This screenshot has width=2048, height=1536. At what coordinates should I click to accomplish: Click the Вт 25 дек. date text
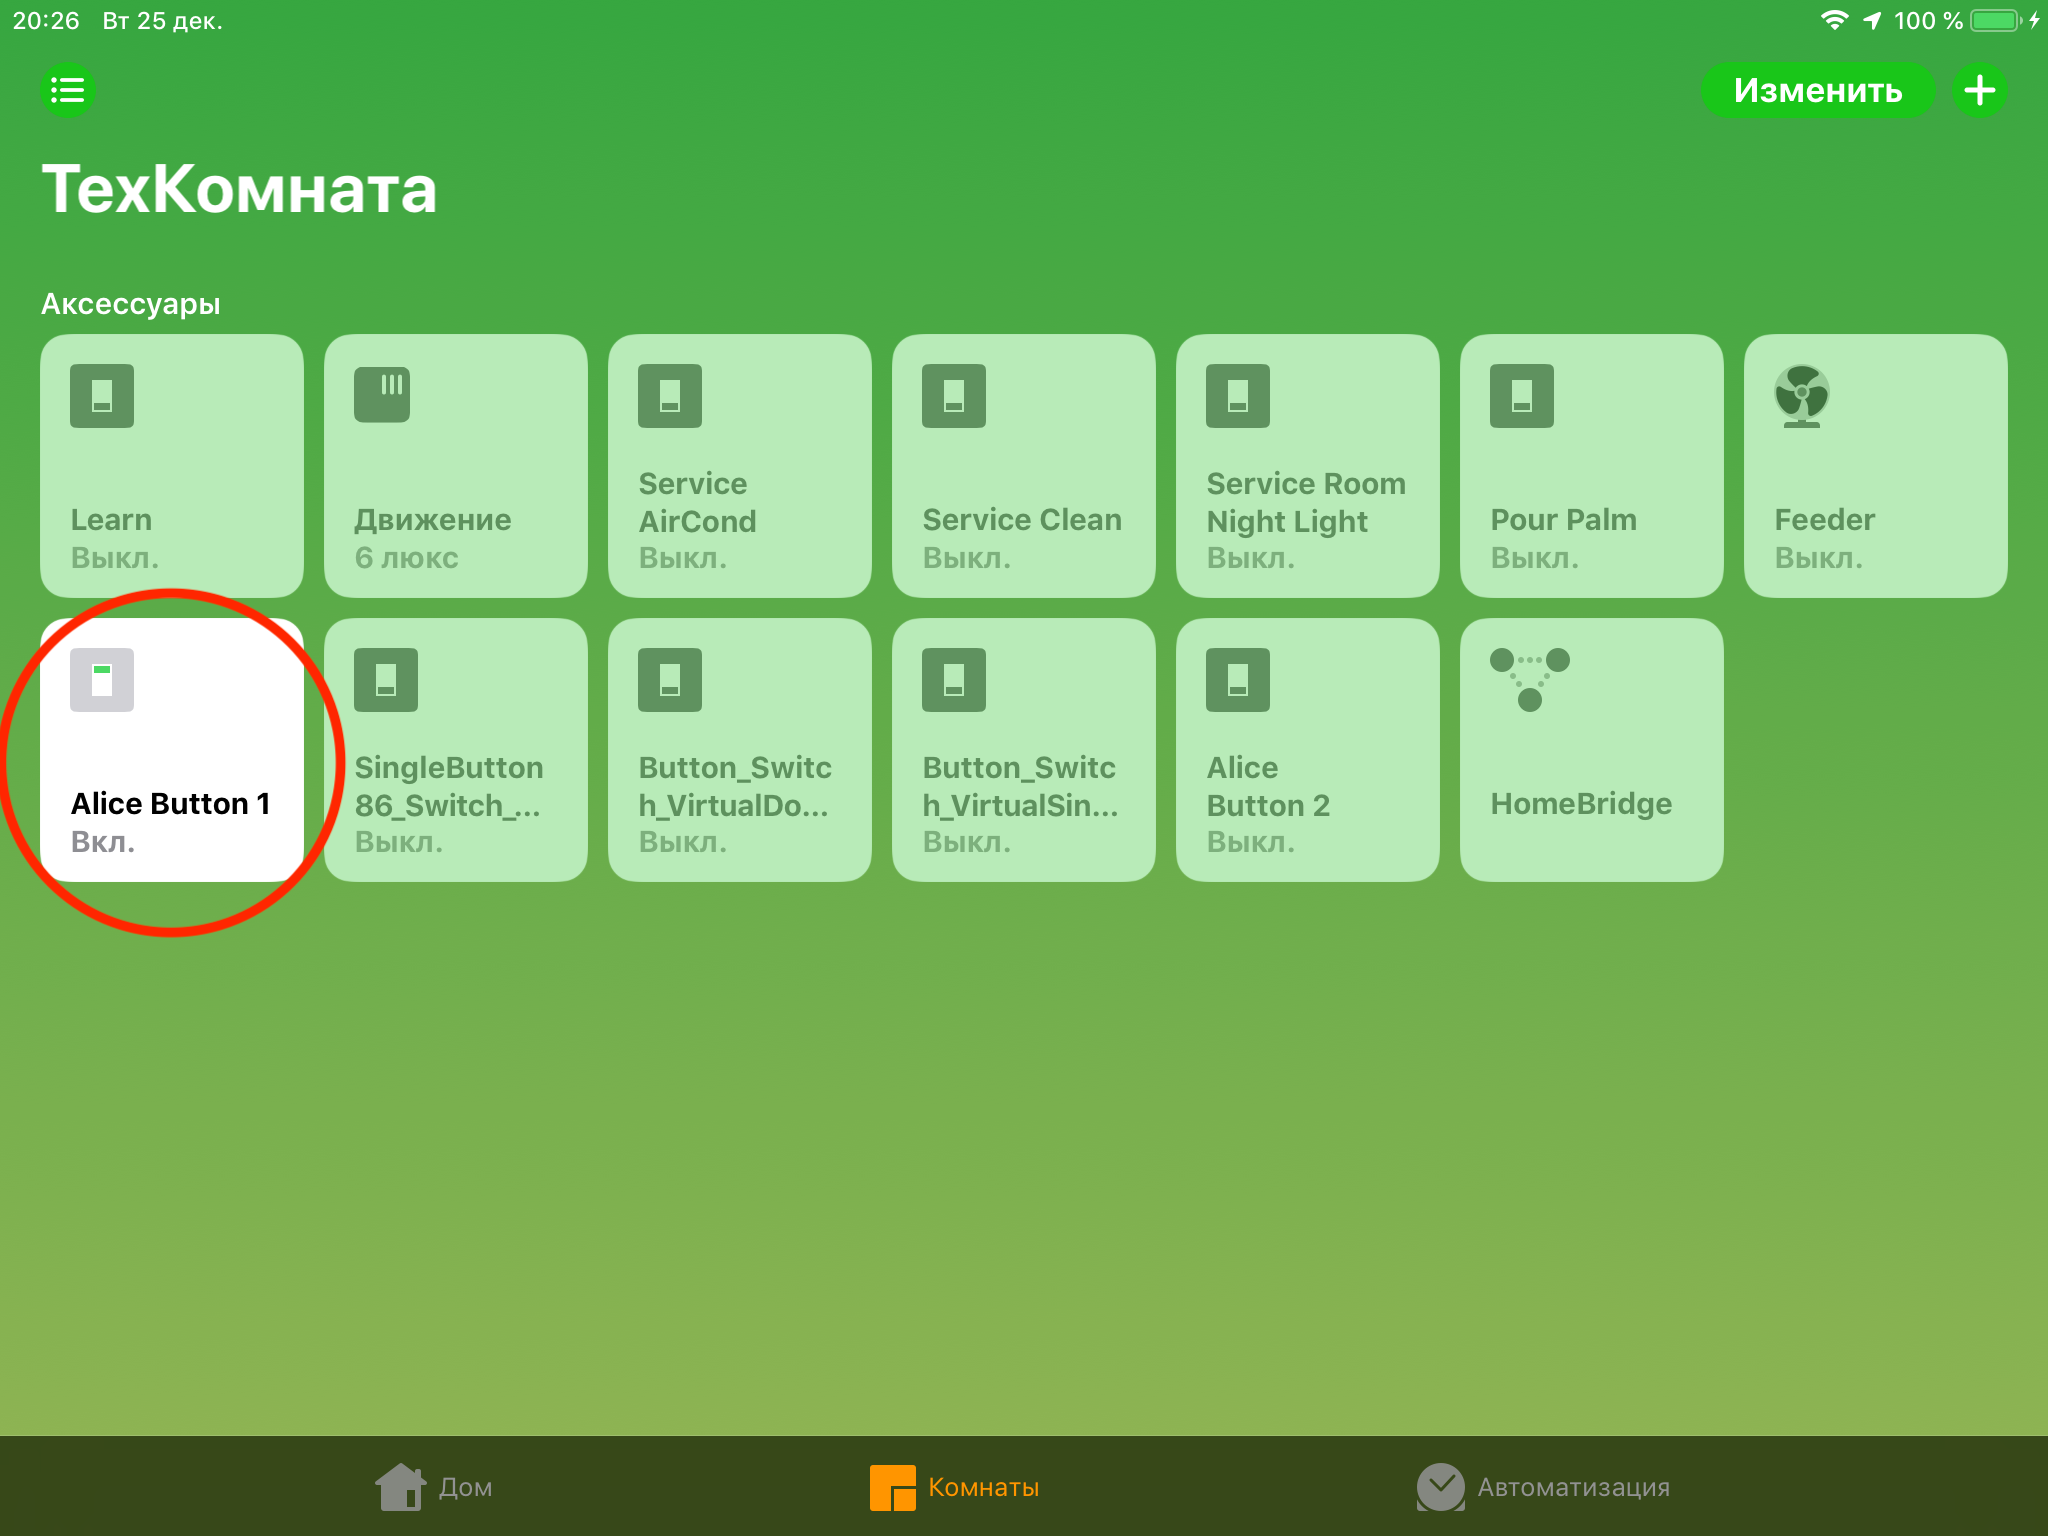[x=162, y=20]
